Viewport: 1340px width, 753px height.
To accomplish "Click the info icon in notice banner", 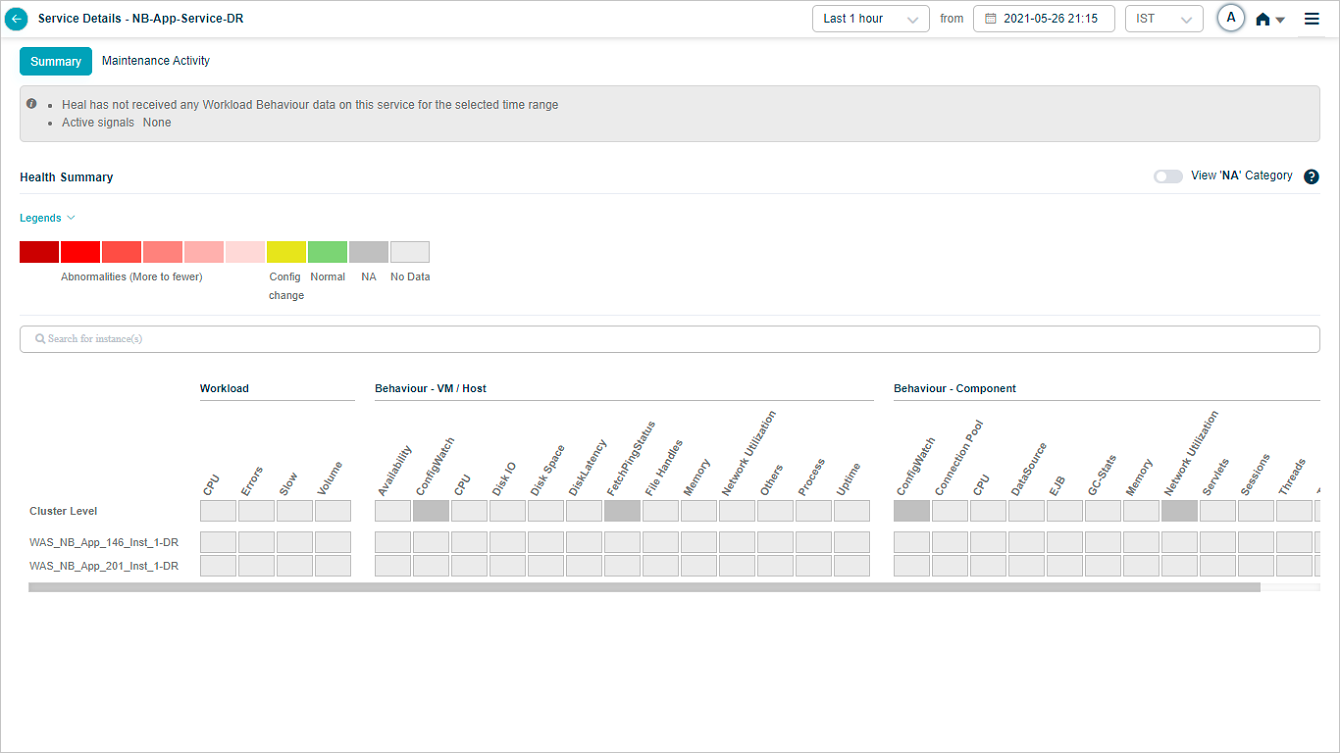I will [32, 104].
